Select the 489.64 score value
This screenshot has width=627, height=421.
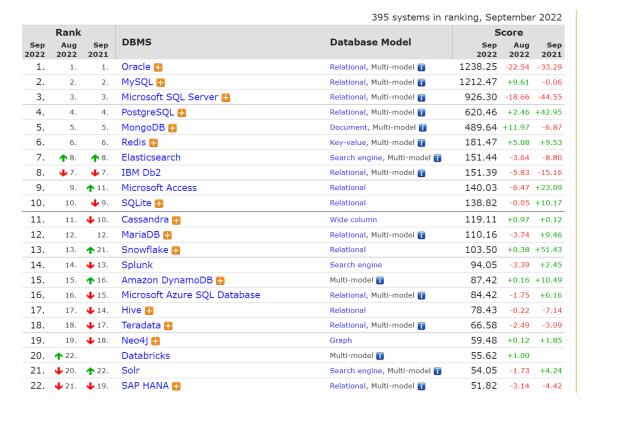click(x=481, y=128)
